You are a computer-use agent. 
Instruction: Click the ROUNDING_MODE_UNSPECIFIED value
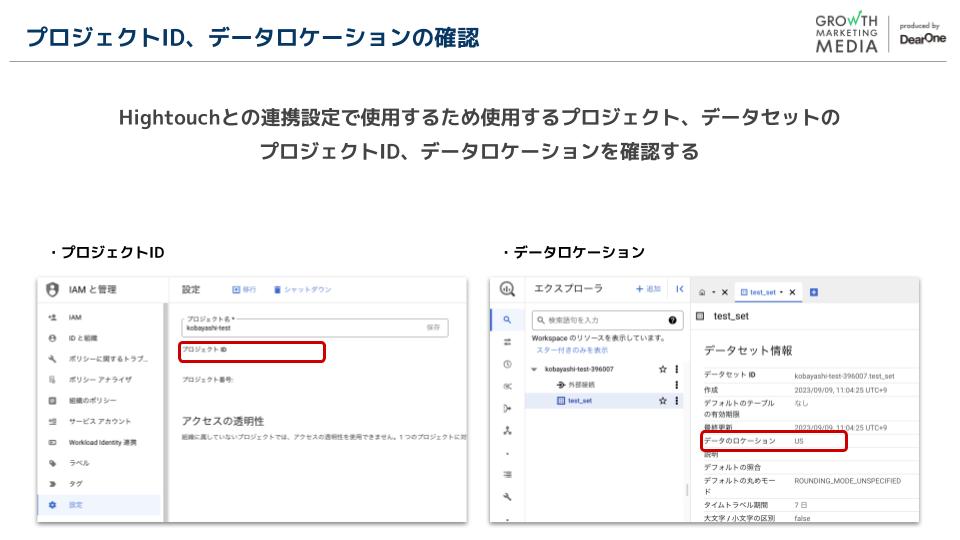click(x=847, y=481)
